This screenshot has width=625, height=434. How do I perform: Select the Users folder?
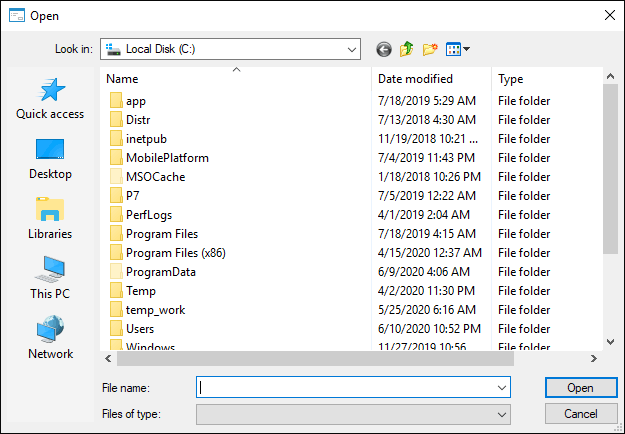point(140,329)
